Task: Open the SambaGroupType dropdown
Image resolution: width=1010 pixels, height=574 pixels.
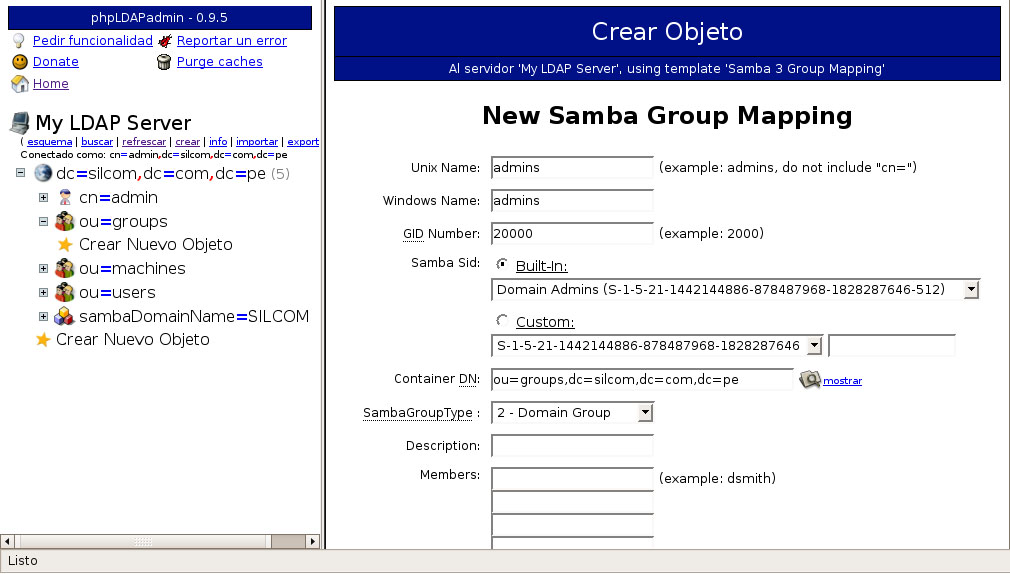Action: coord(645,412)
